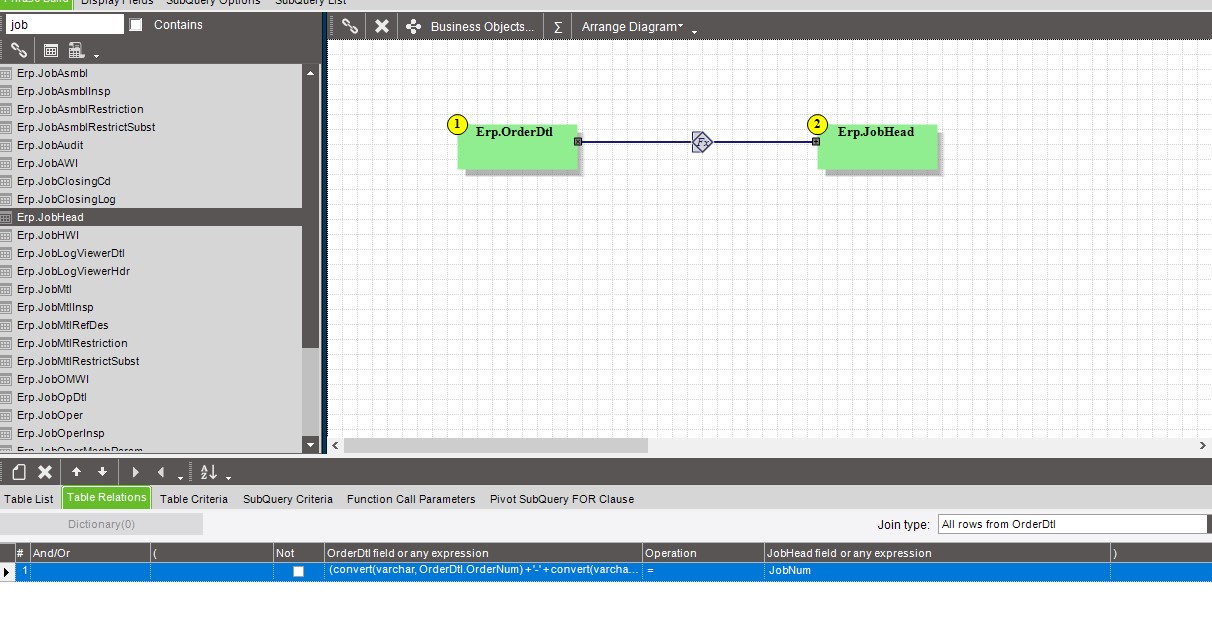Select the Erp.JobHead table node
1212x637 pixels.
click(x=878, y=147)
